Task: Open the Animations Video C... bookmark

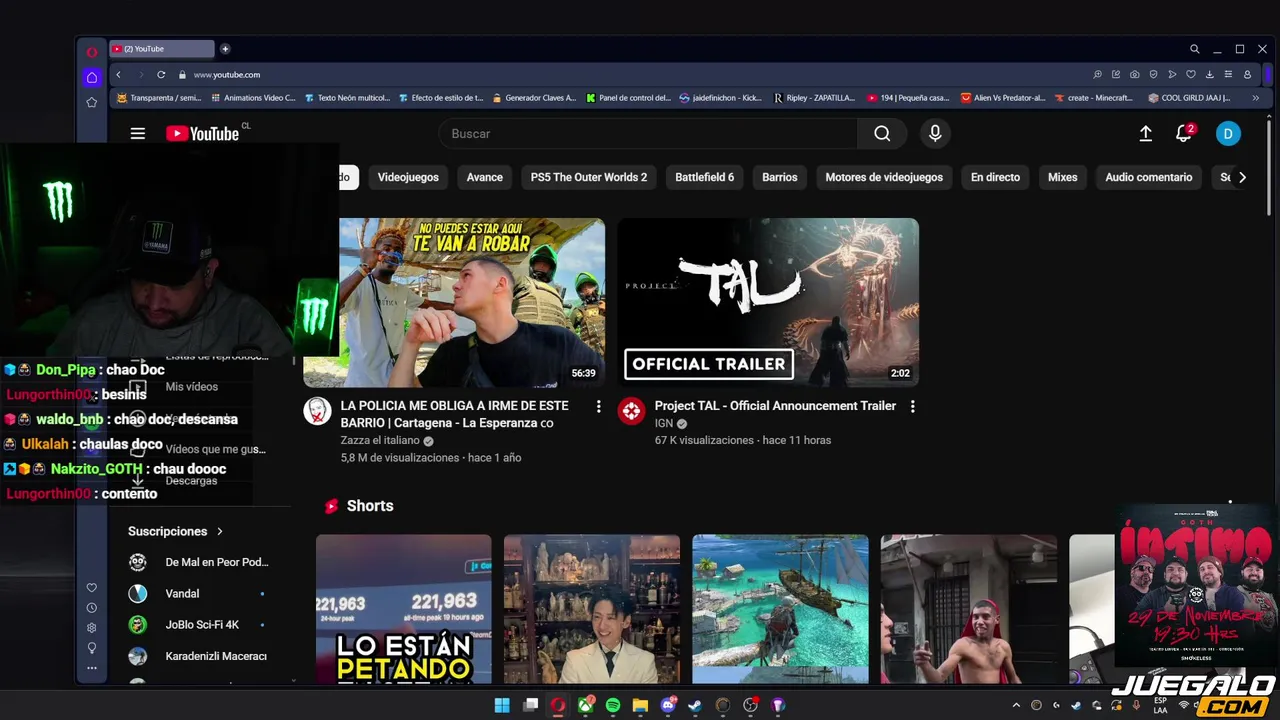Action: (252, 98)
